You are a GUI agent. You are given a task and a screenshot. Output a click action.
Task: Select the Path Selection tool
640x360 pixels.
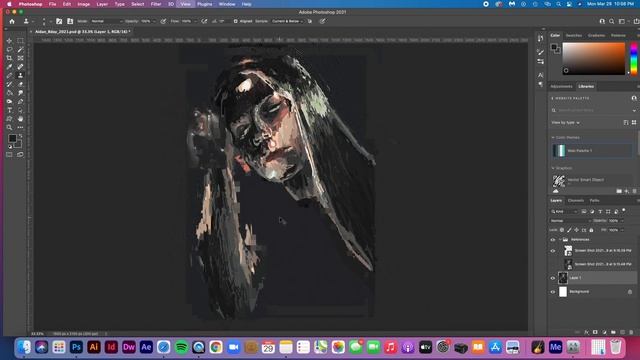20,111
